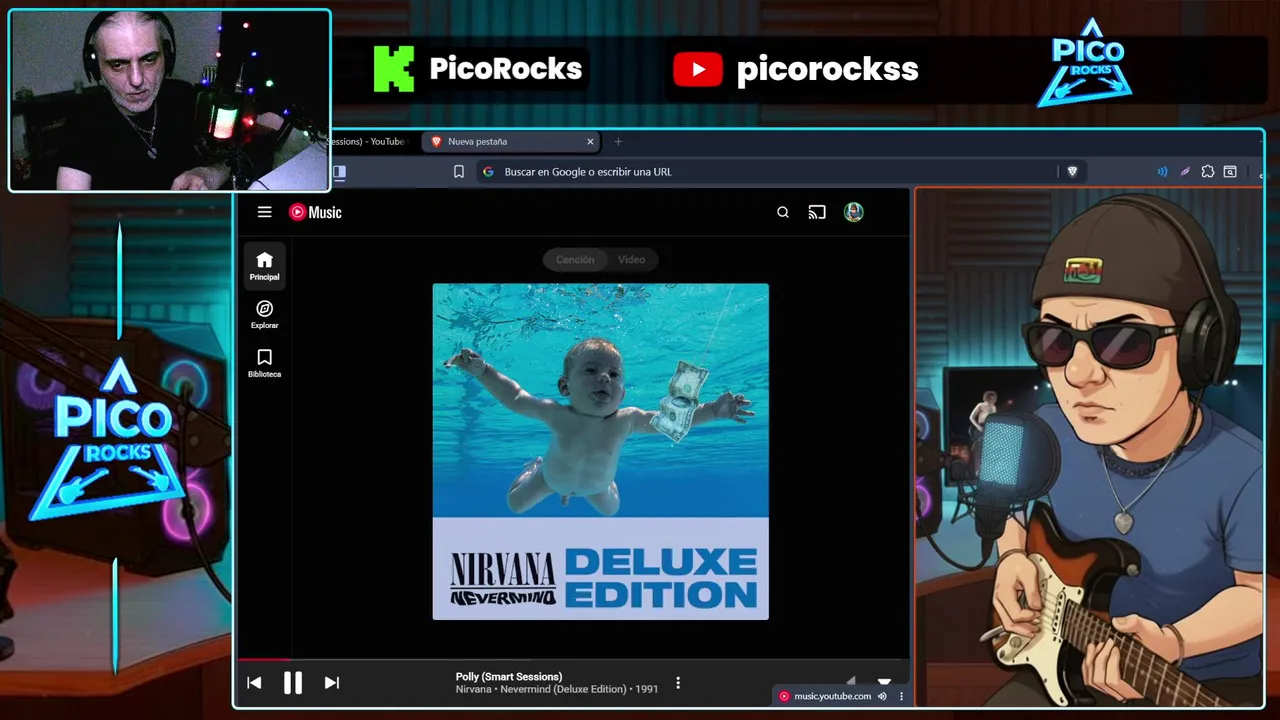This screenshot has height=720, width=1280.
Task: Switch player to Video mode
Action: click(x=631, y=260)
